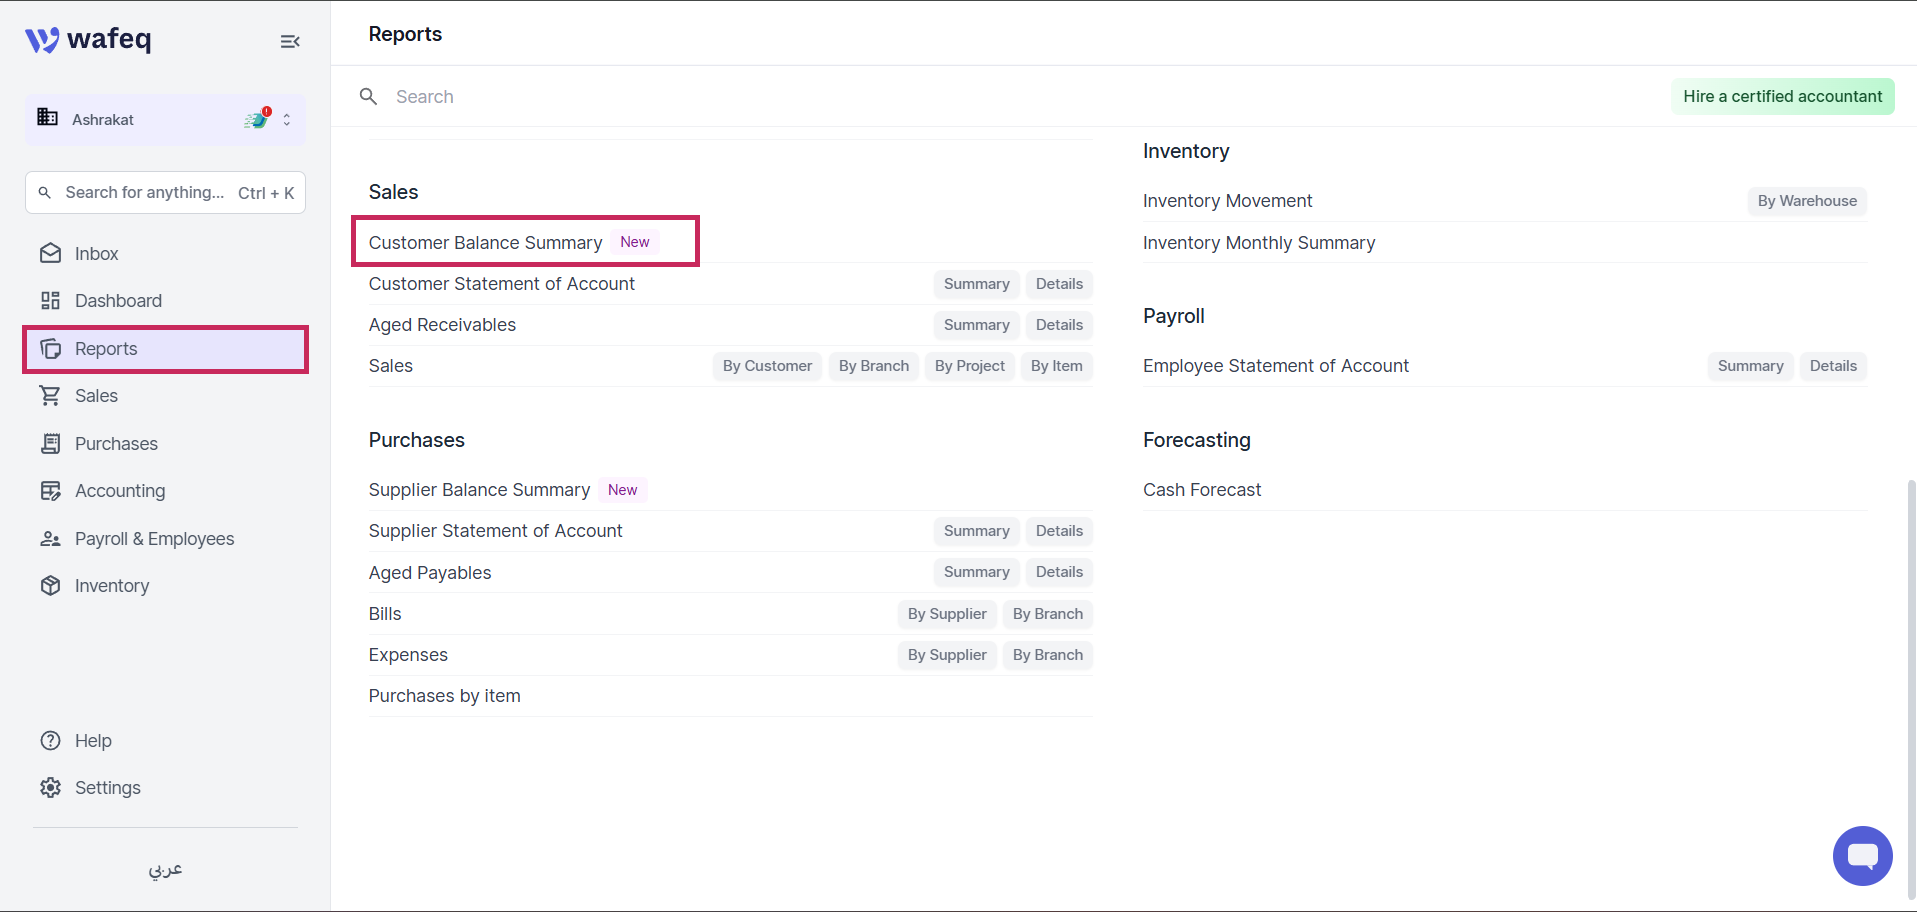Open Aged Receivables Summary view
The width and height of the screenshot is (1917, 912).
click(976, 325)
